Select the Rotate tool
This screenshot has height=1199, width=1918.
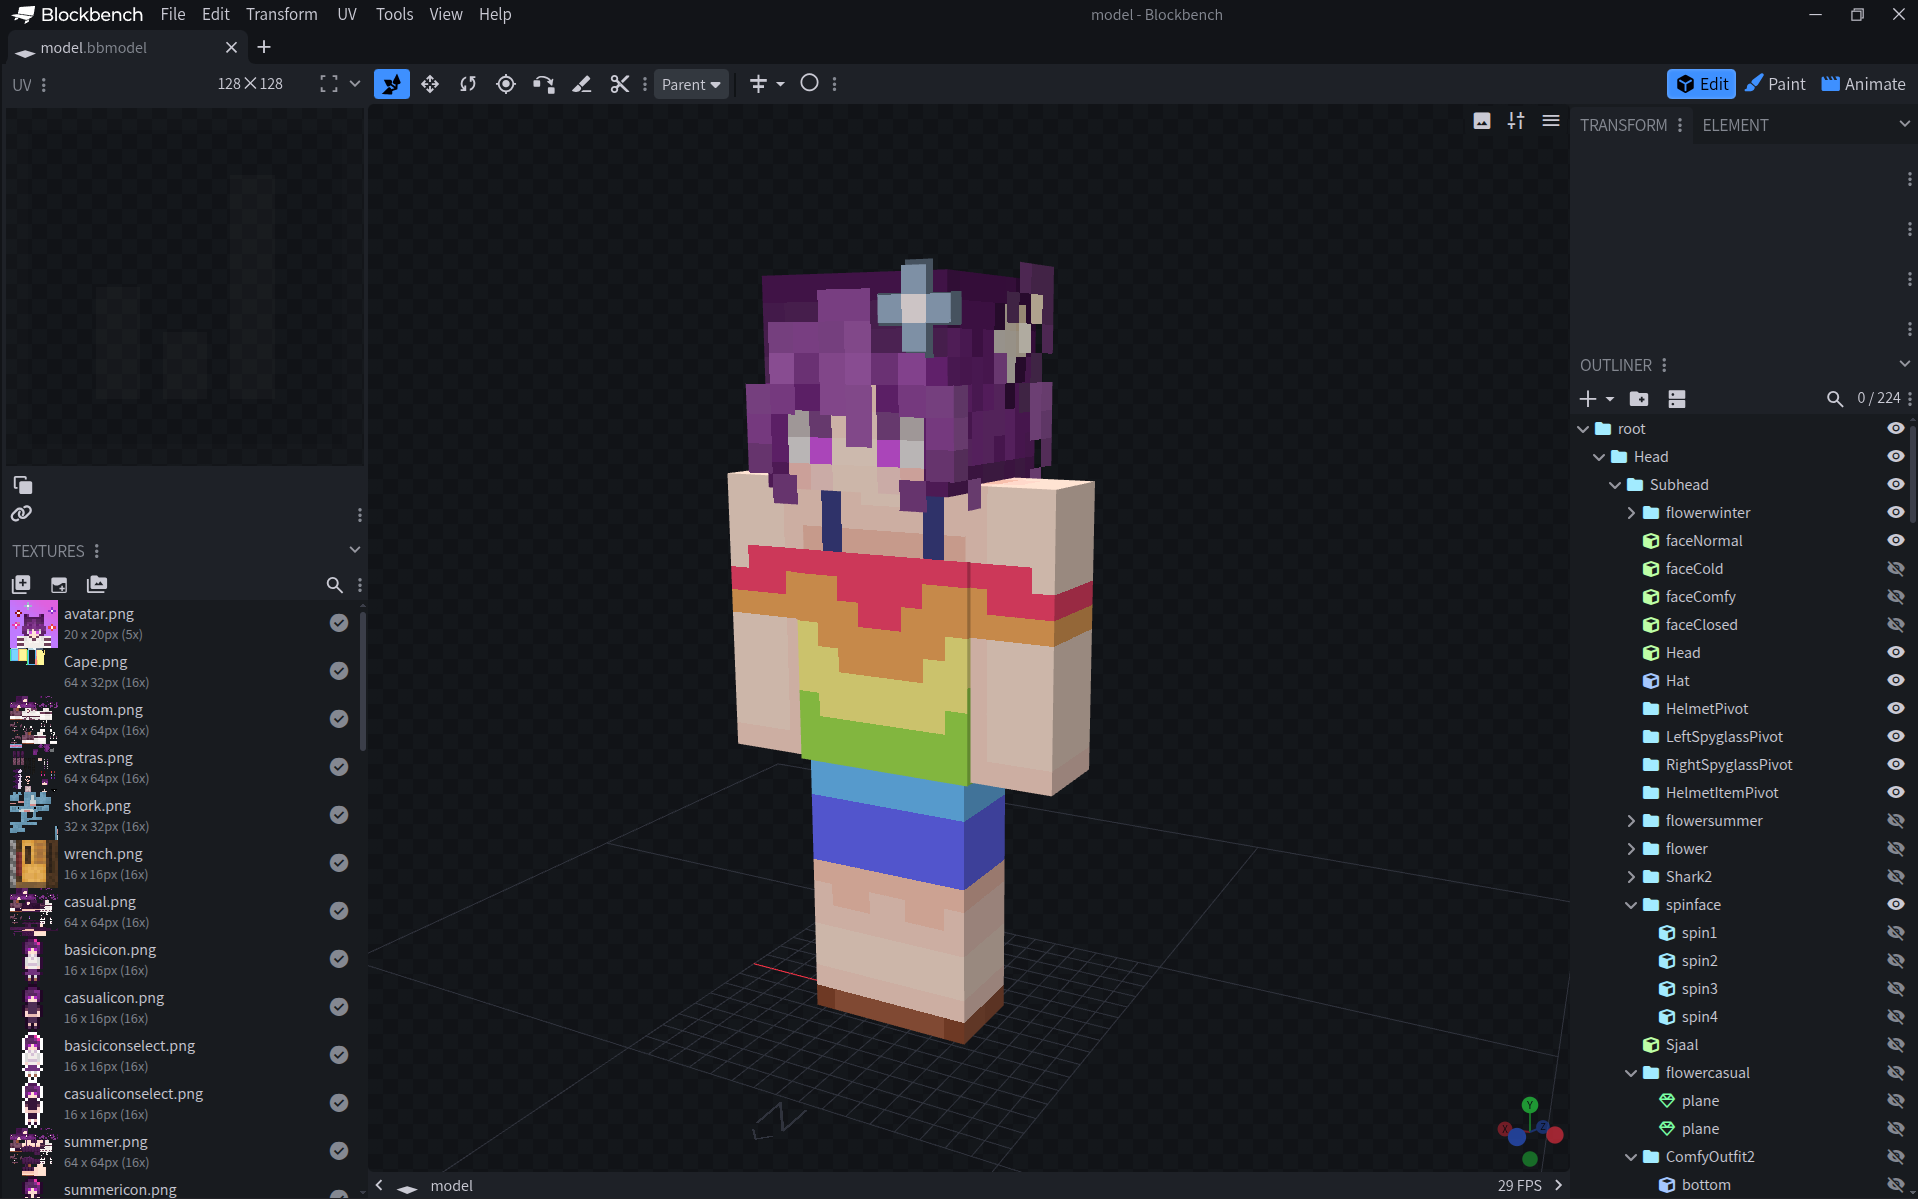(x=468, y=84)
